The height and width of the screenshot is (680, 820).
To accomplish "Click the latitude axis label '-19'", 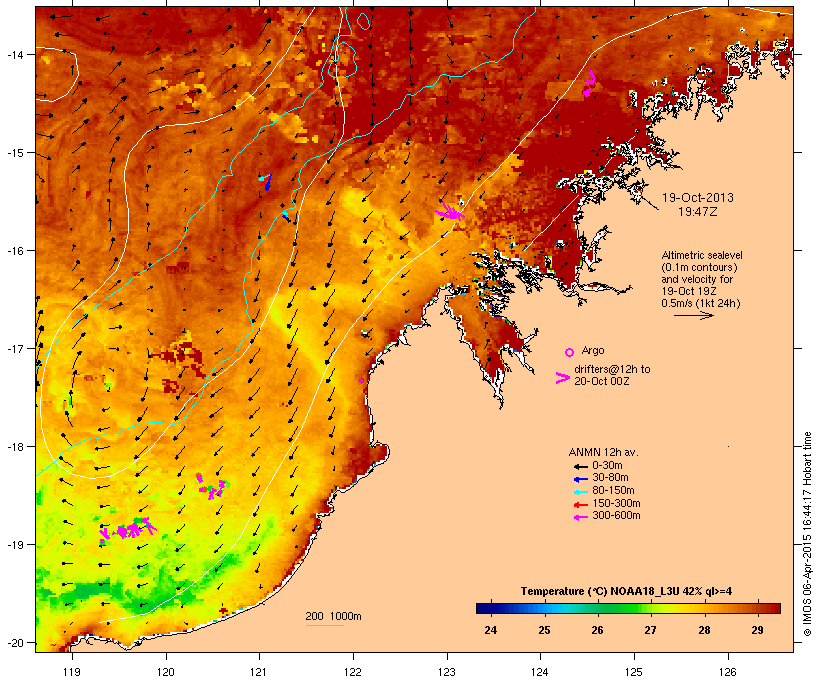I will (14, 545).
